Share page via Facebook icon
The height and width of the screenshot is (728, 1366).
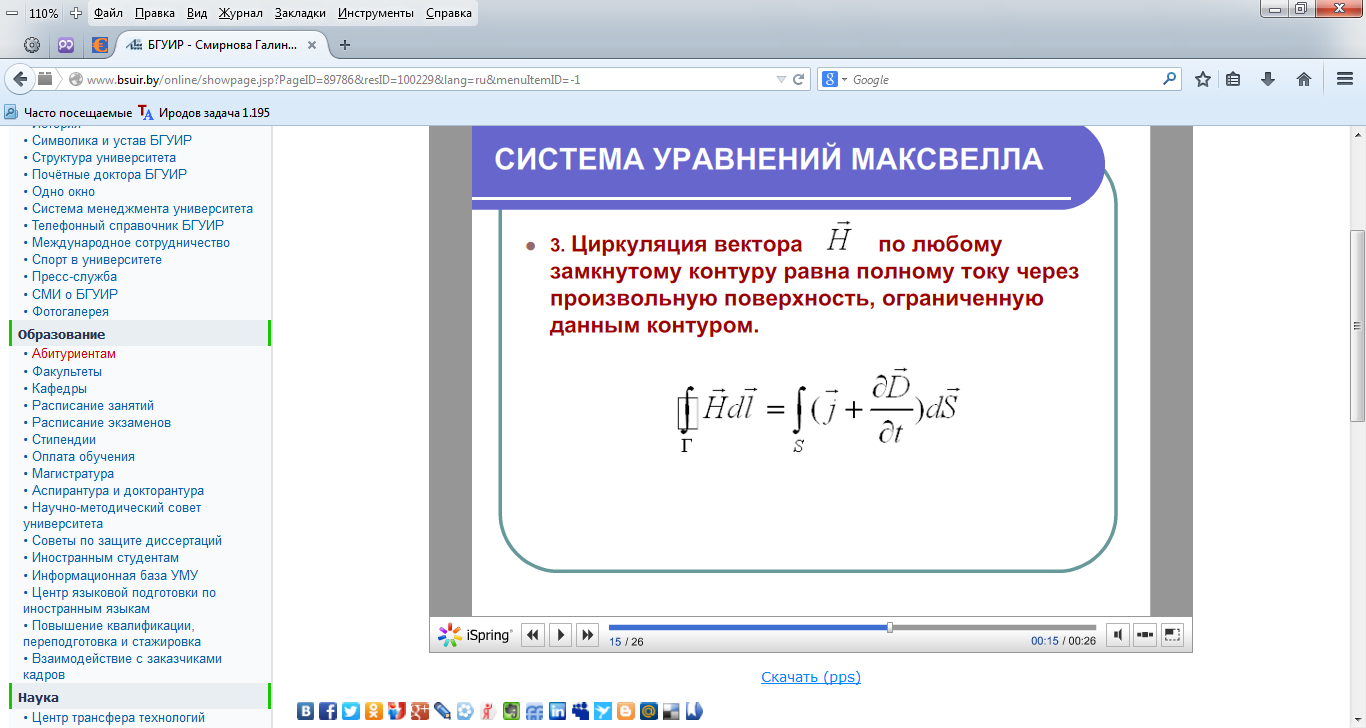click(328, 711)
